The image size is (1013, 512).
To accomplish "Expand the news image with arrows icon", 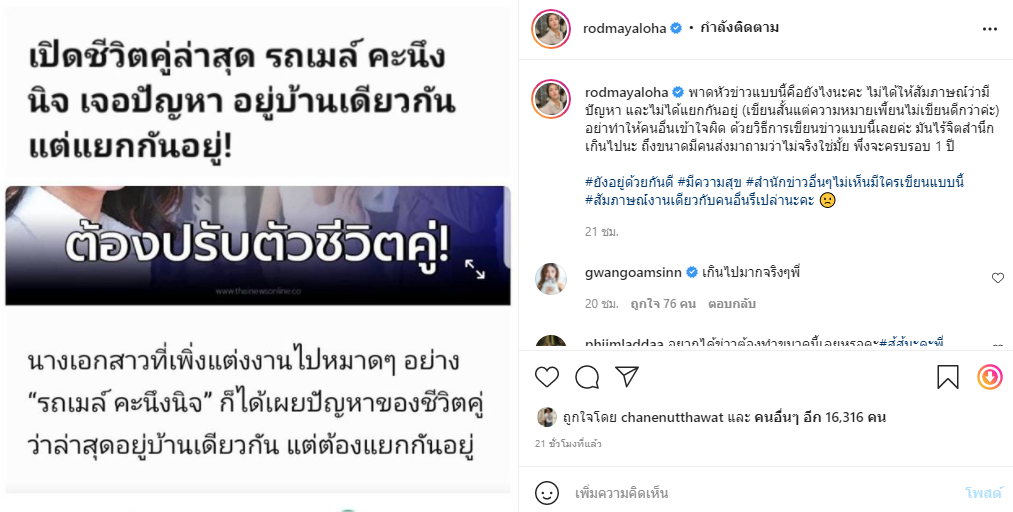I will click(x=475, y=269).
